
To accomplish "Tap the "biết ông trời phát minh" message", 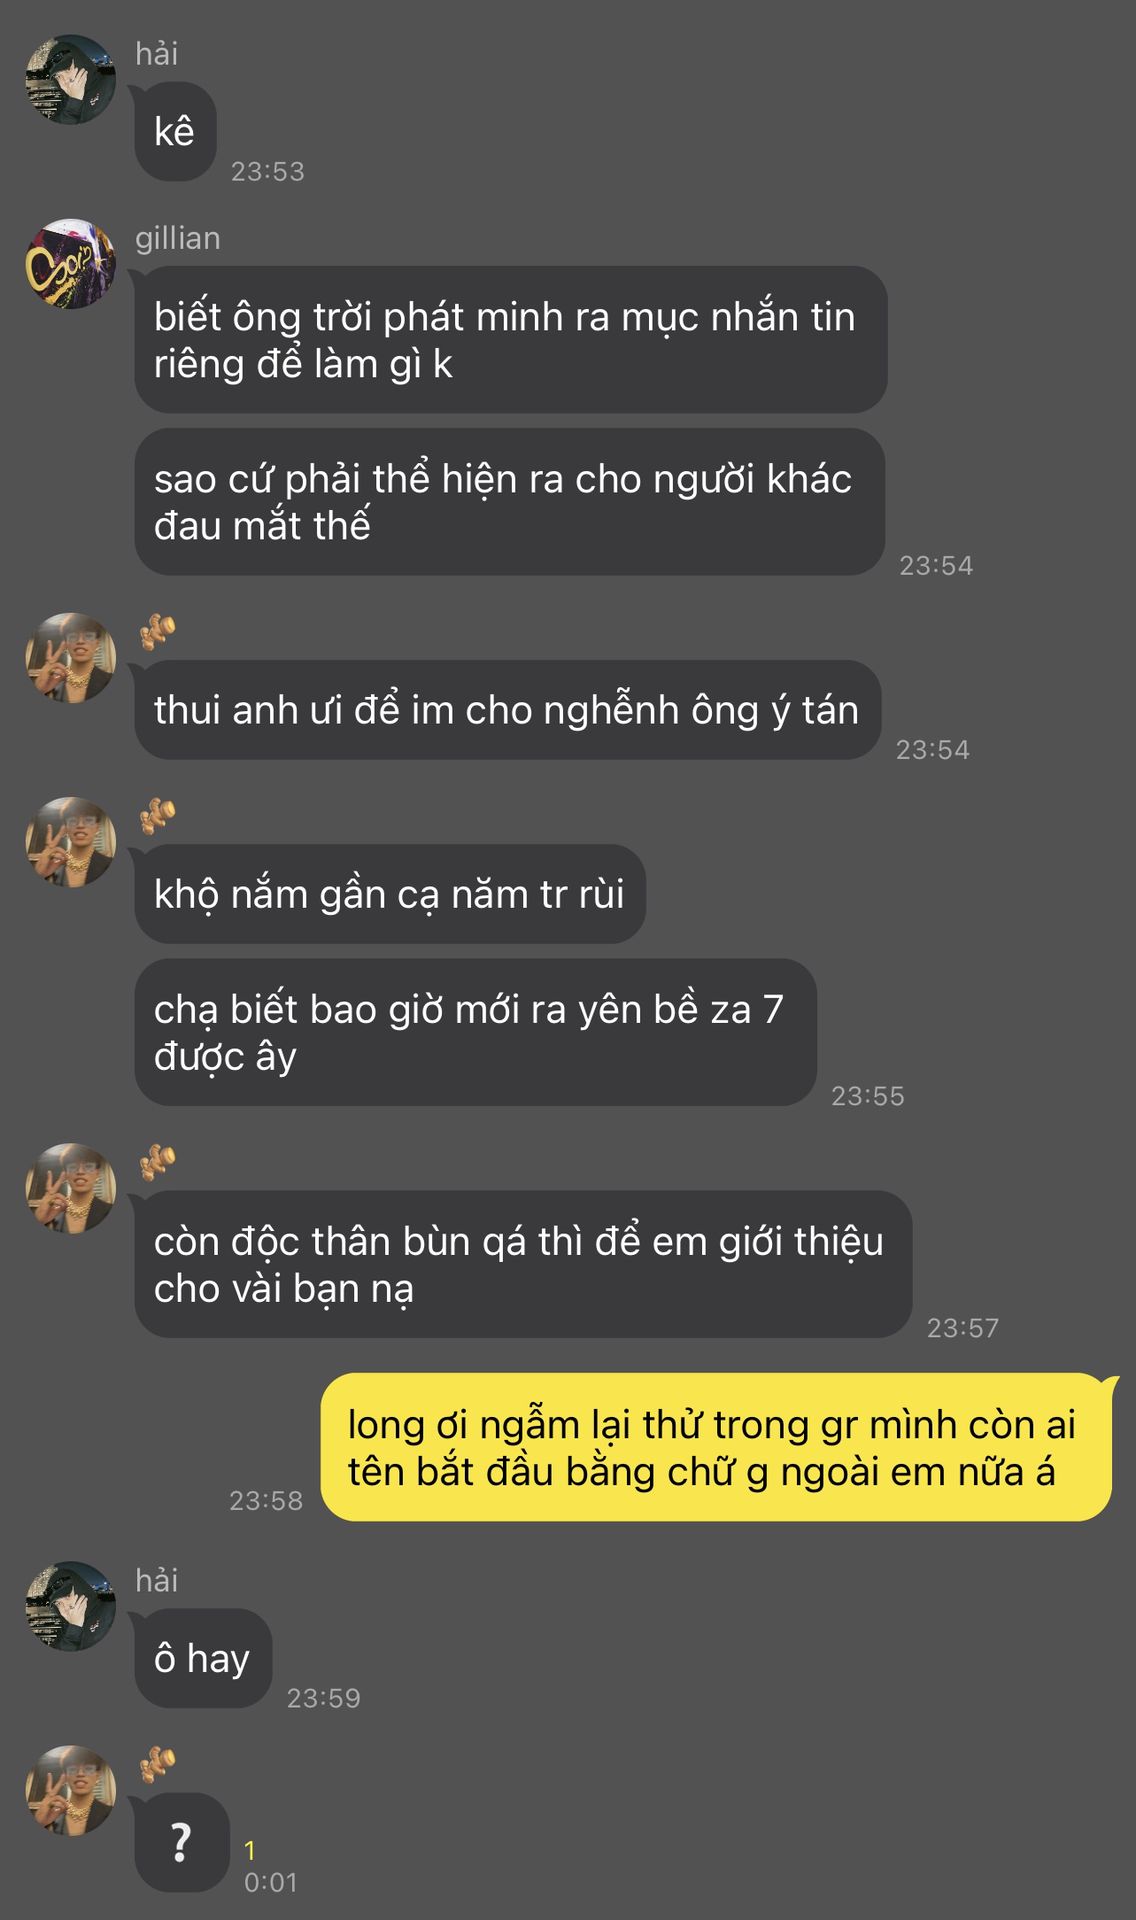I will (511, 340).
